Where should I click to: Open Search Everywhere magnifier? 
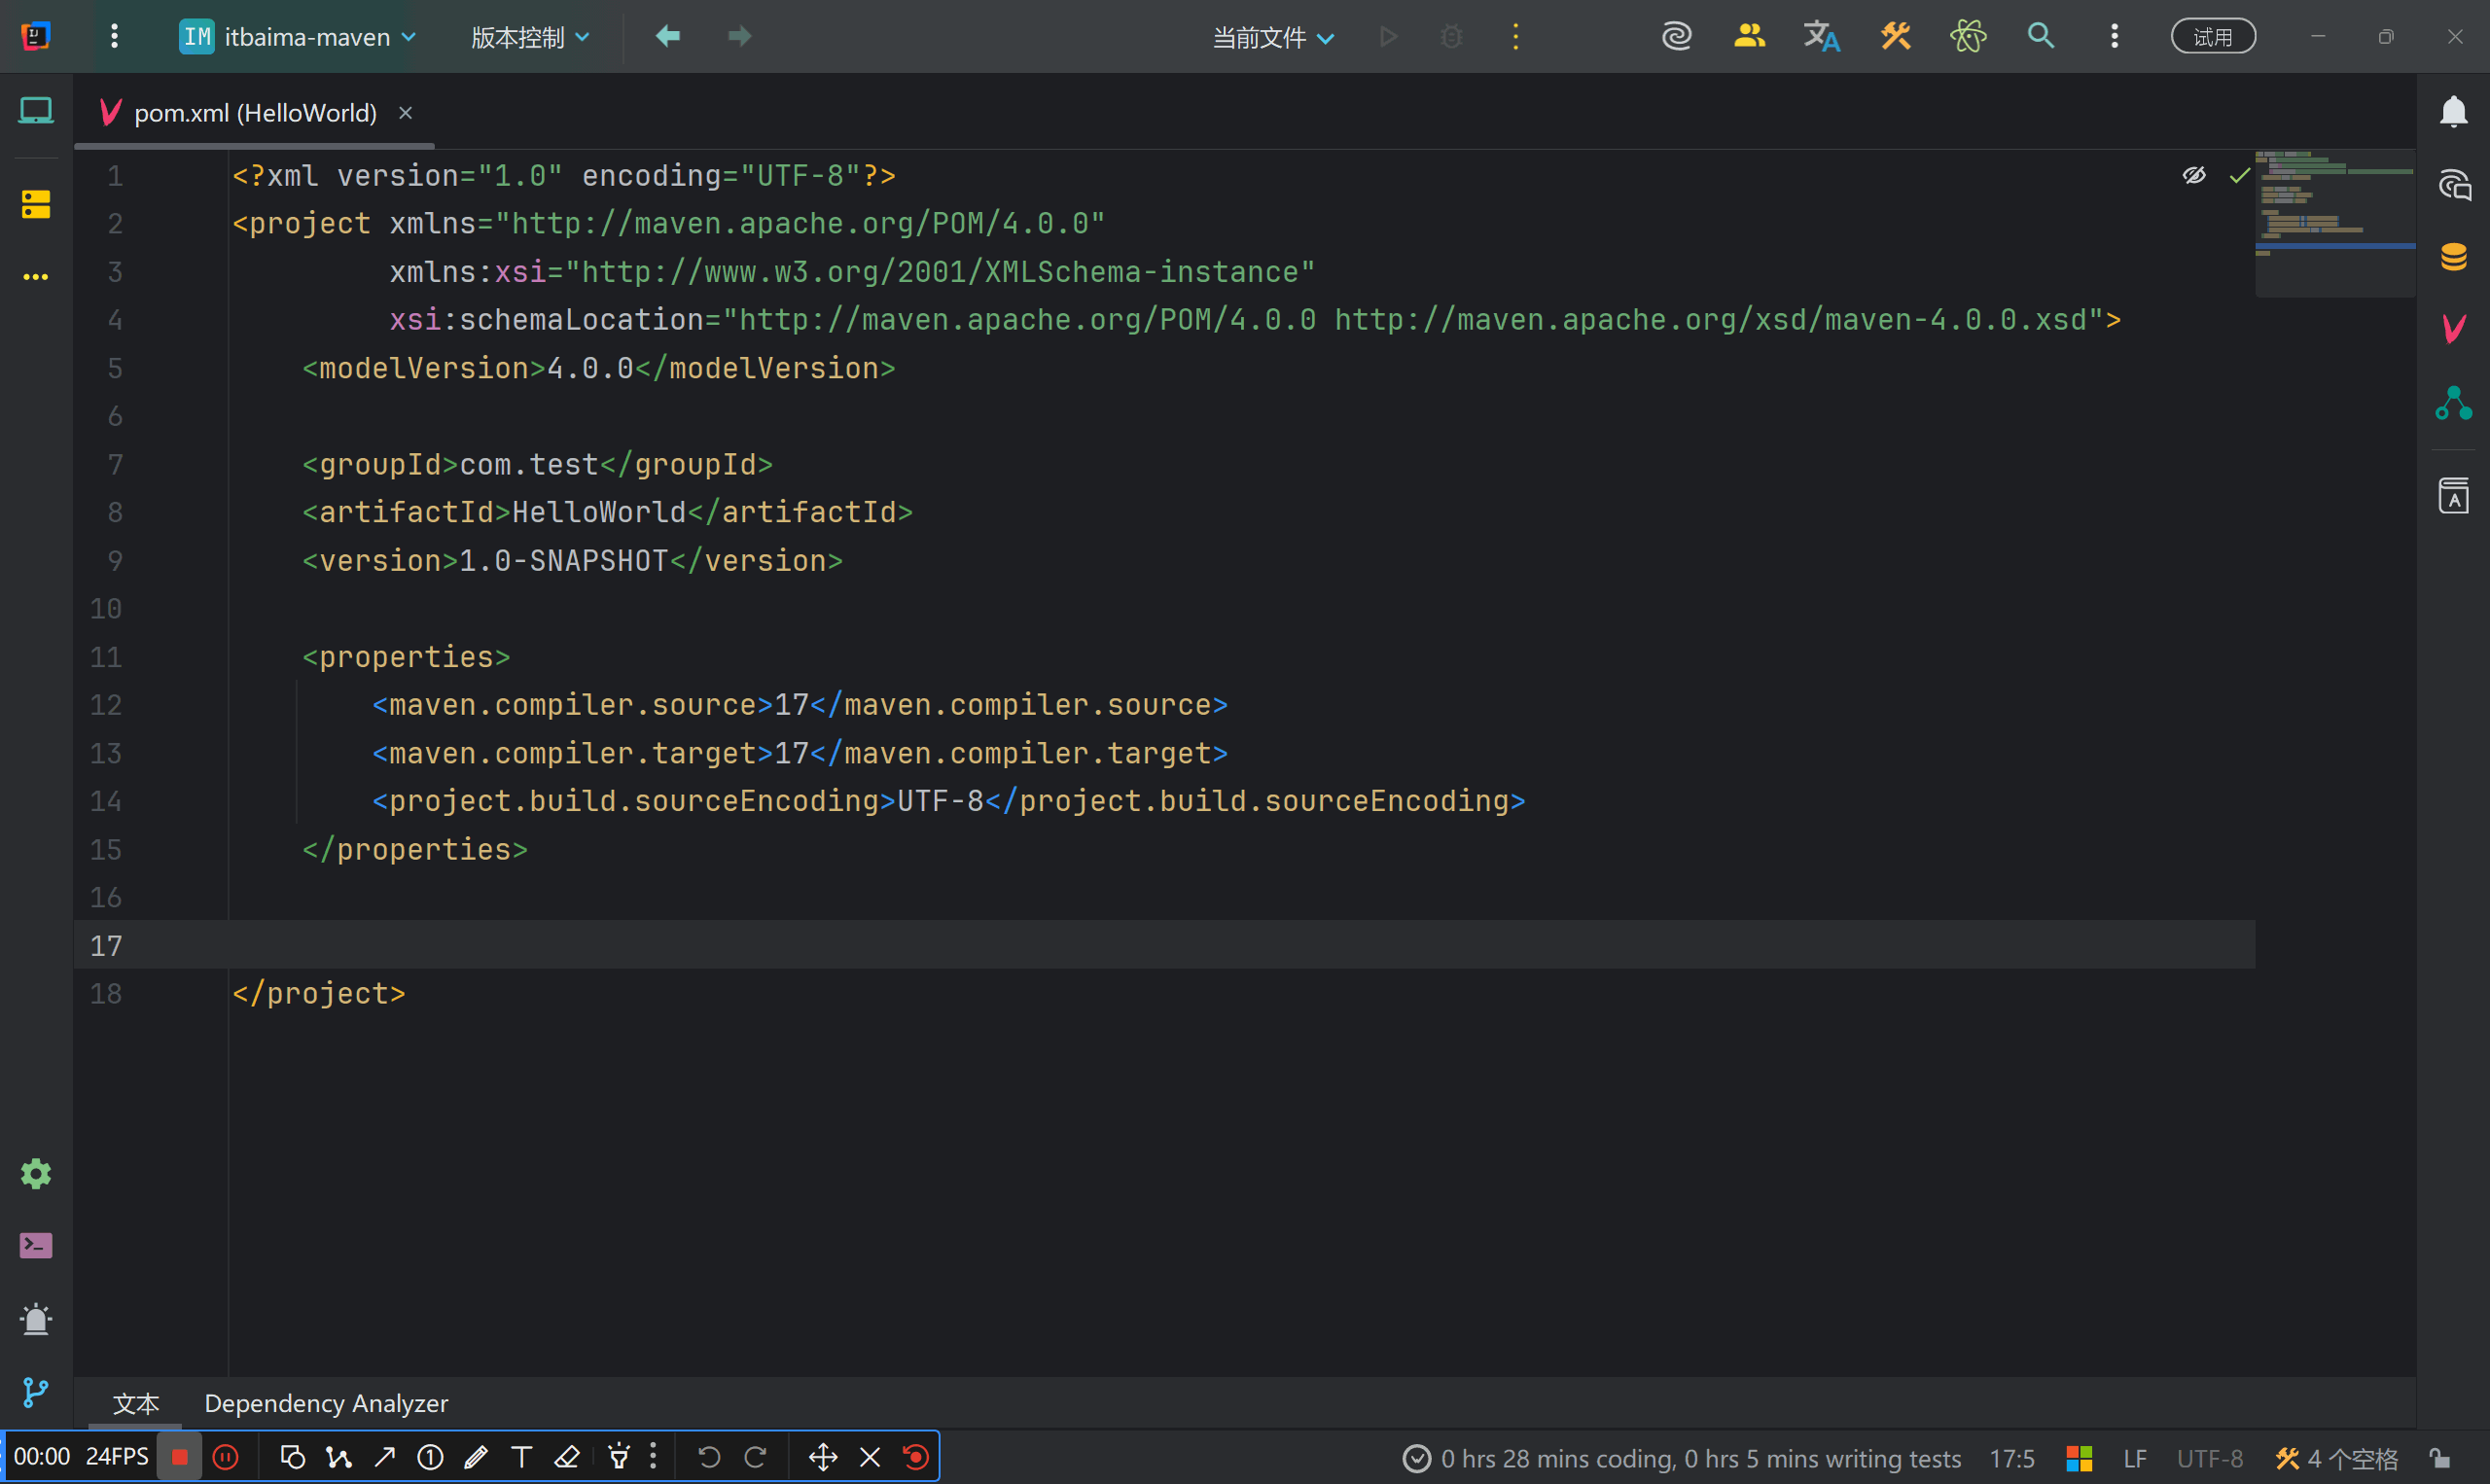pyautogui.click(x=2040, y=37)
